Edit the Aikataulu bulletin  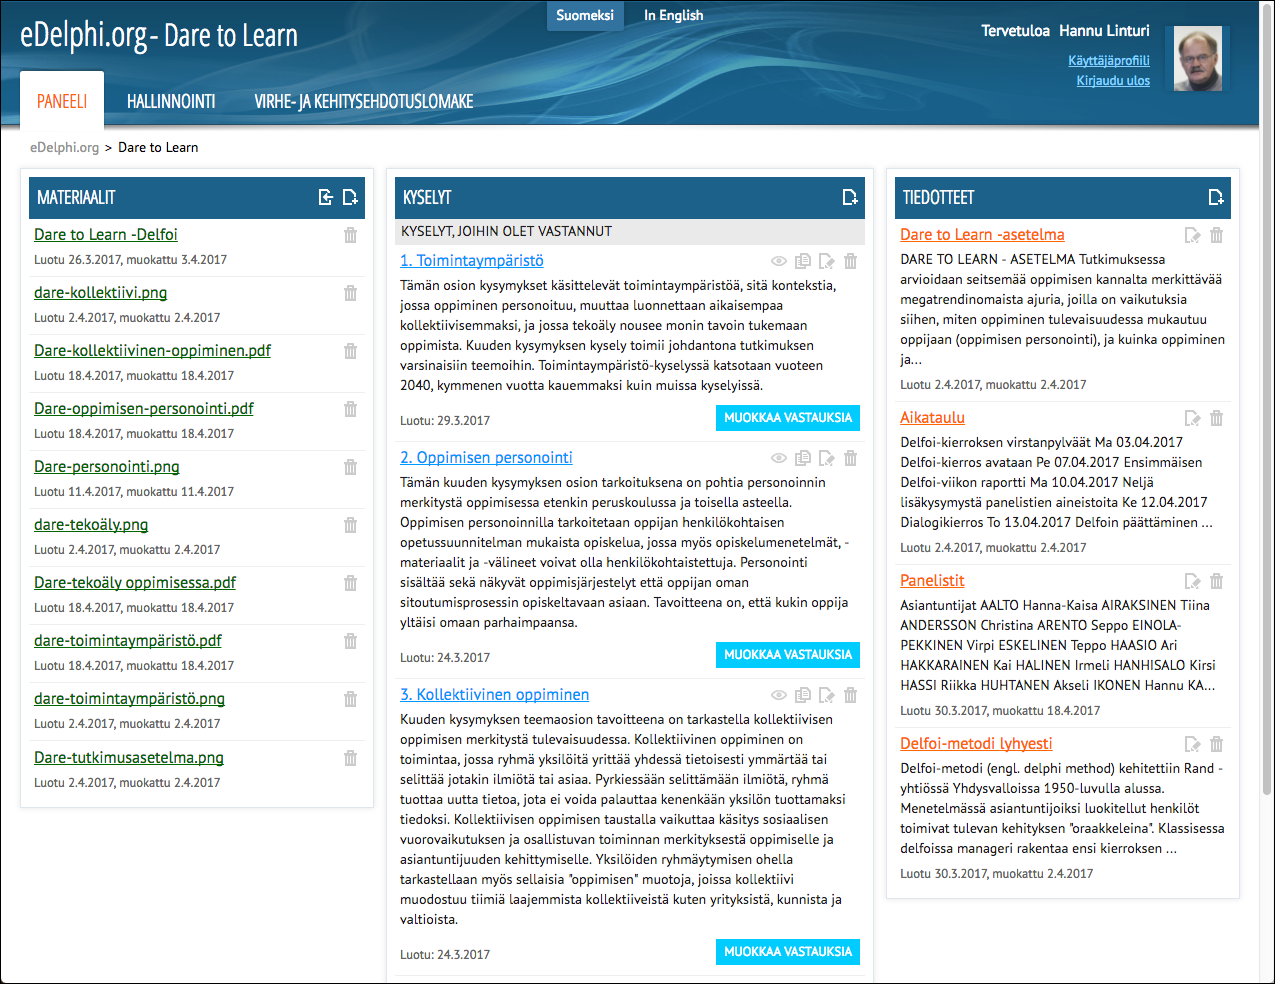1192,418
